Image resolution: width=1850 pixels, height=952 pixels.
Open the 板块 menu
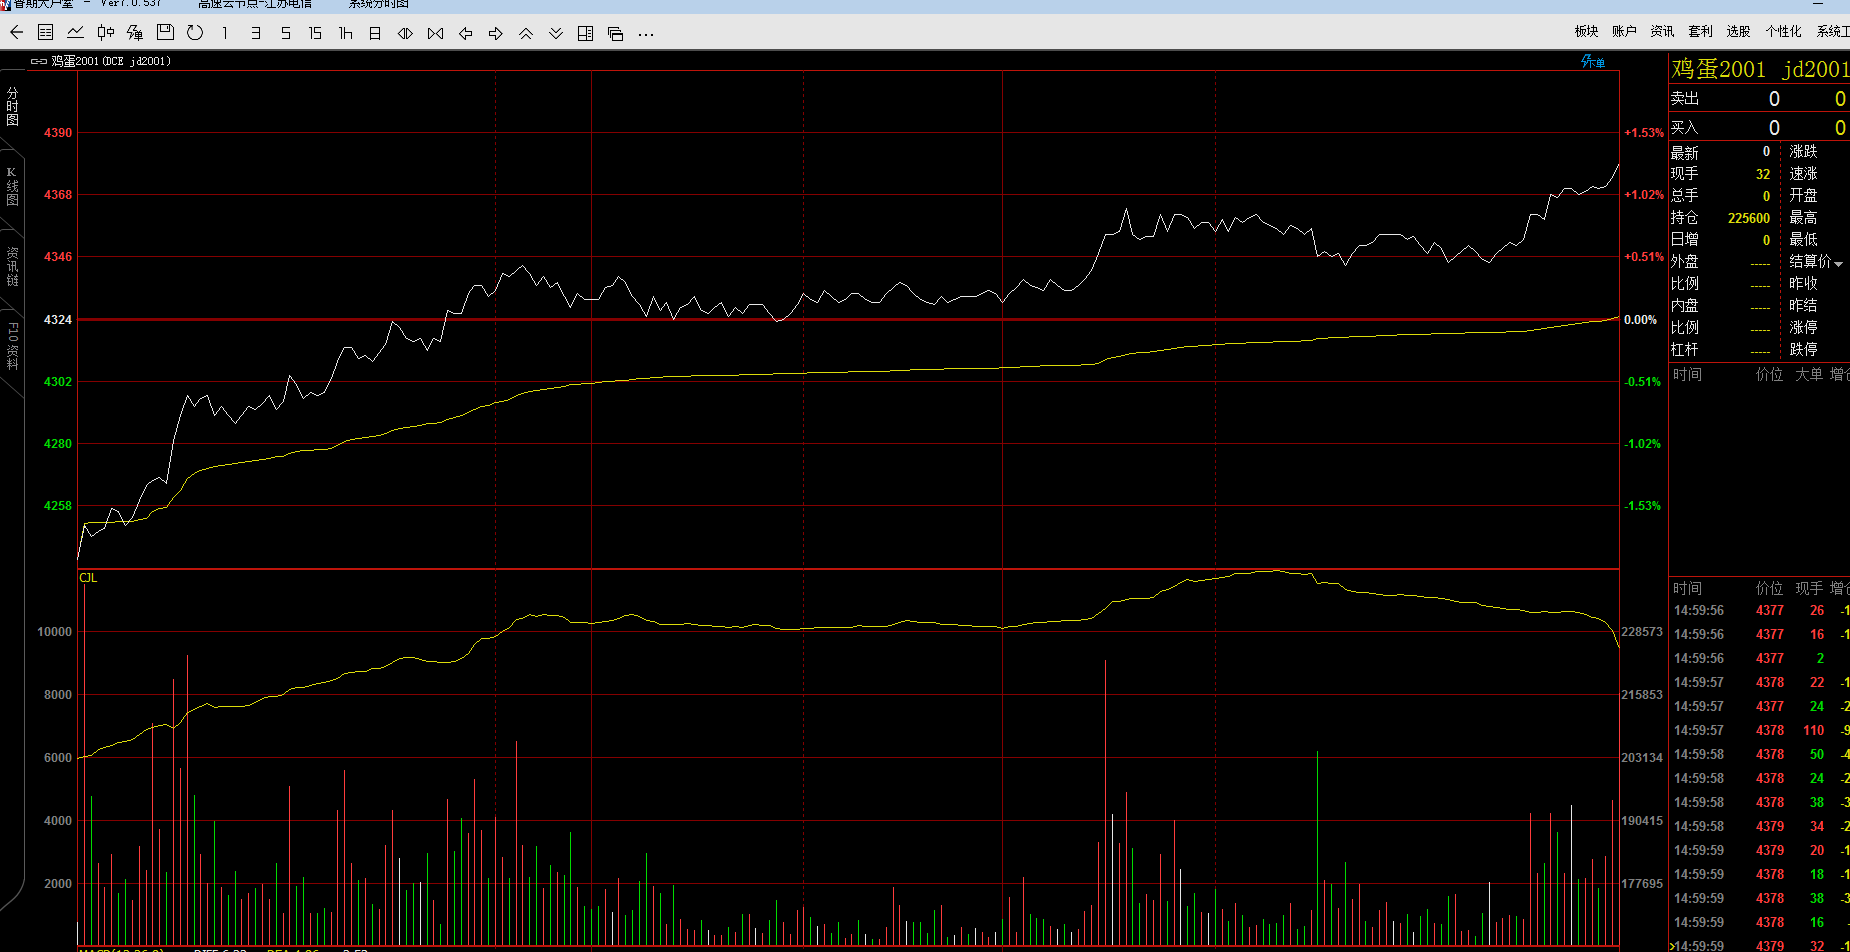click(x=1586, y=31)
